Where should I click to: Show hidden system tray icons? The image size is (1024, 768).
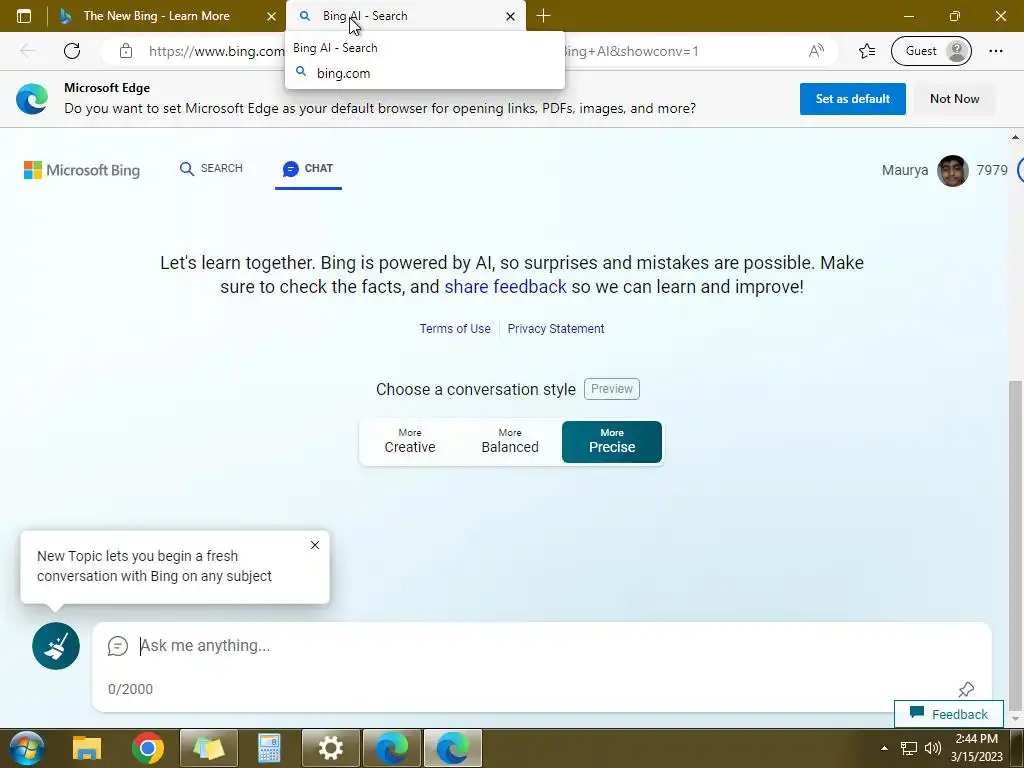884,748
